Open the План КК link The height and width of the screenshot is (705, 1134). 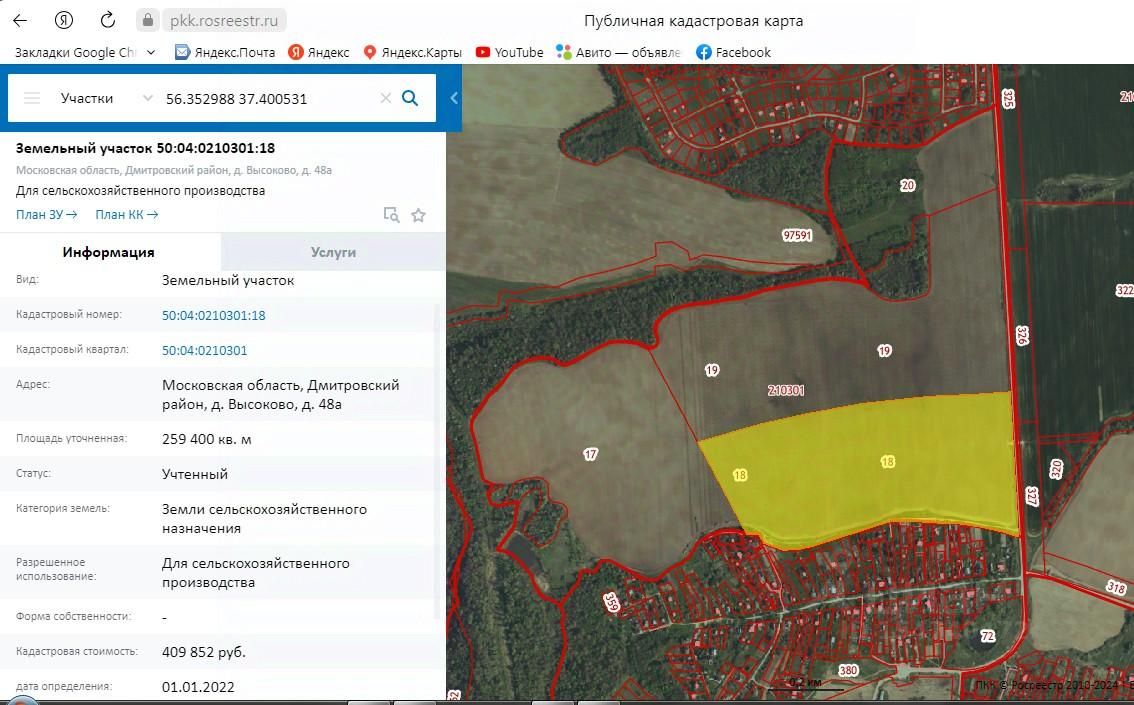127,214
